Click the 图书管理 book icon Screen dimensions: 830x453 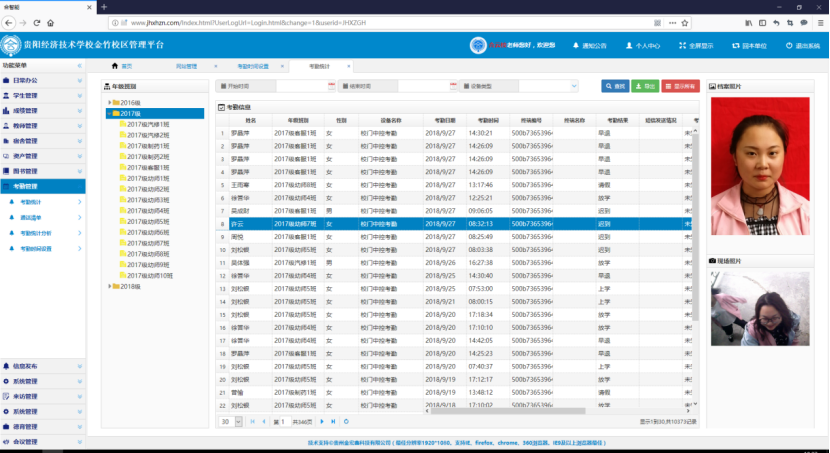[x=6, y=171]
